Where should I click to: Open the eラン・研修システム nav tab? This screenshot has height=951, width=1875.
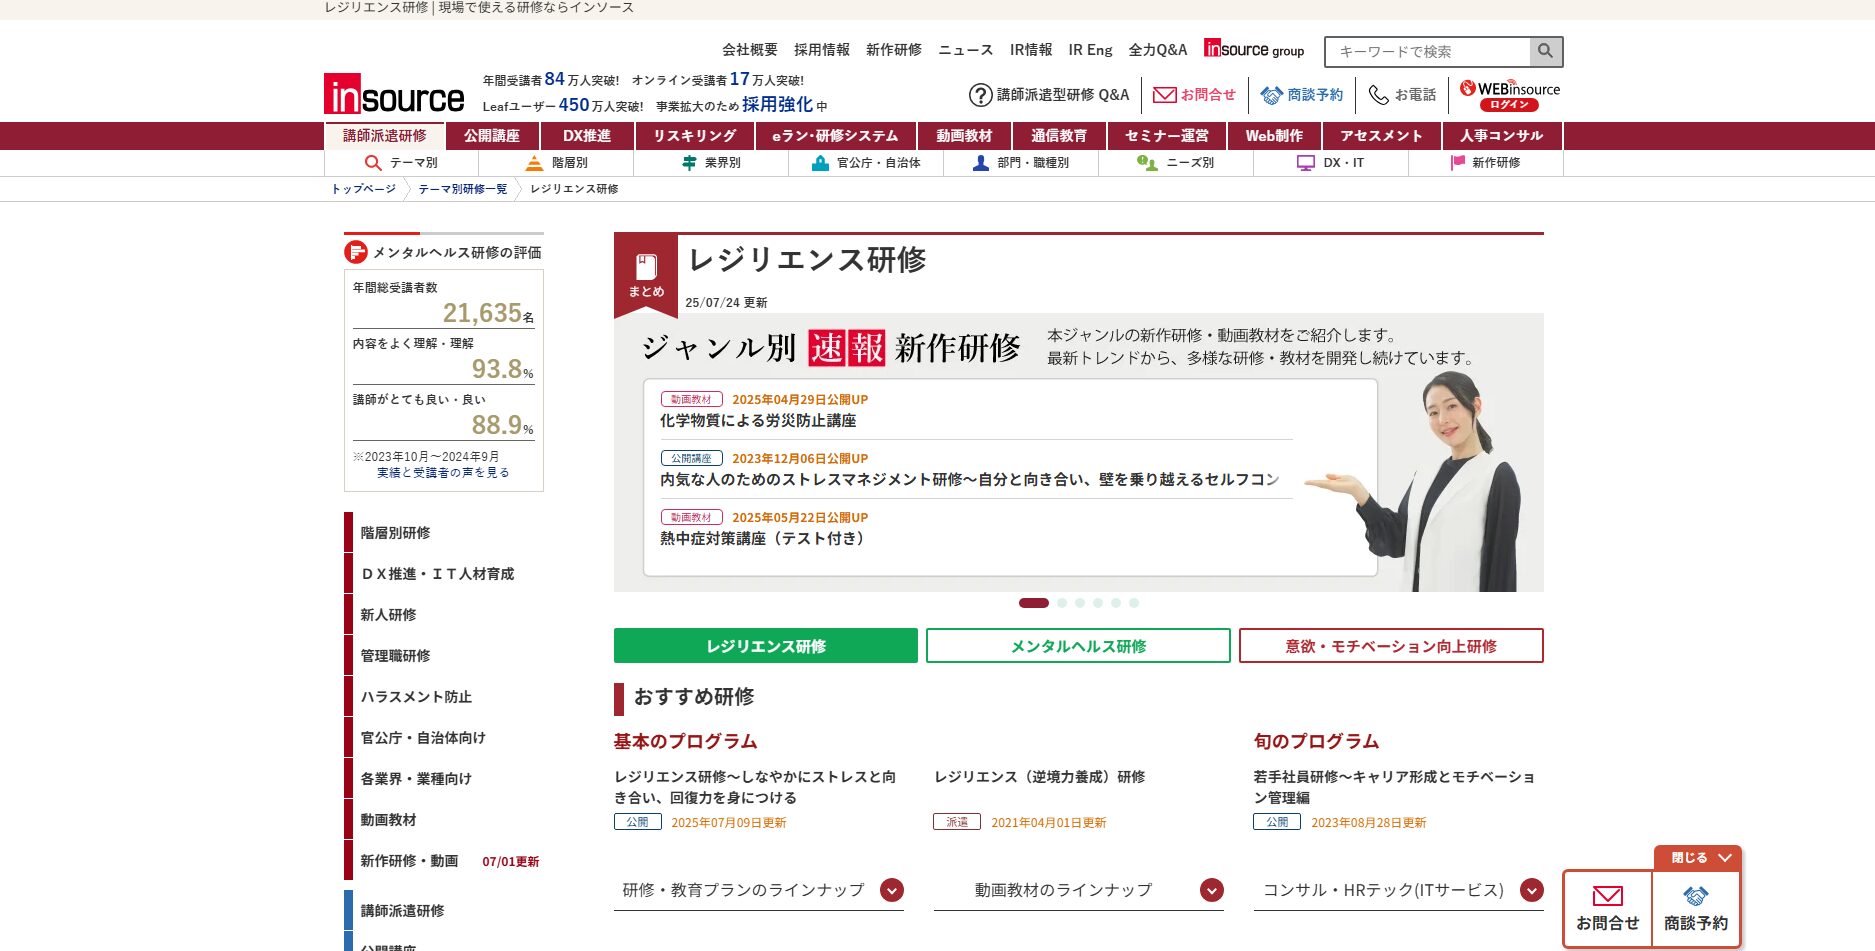(x=835, y=136)
